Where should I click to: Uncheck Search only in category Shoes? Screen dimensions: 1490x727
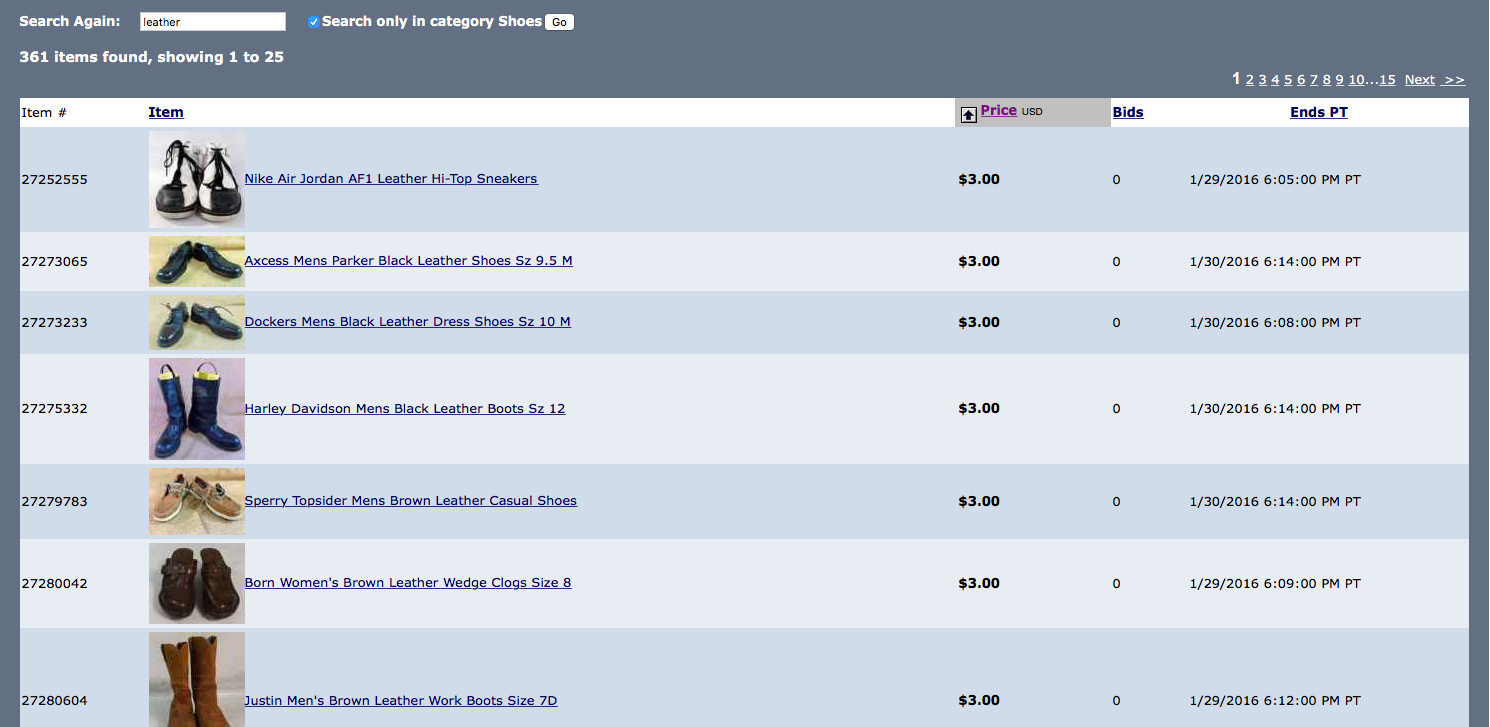coord(314,22)
